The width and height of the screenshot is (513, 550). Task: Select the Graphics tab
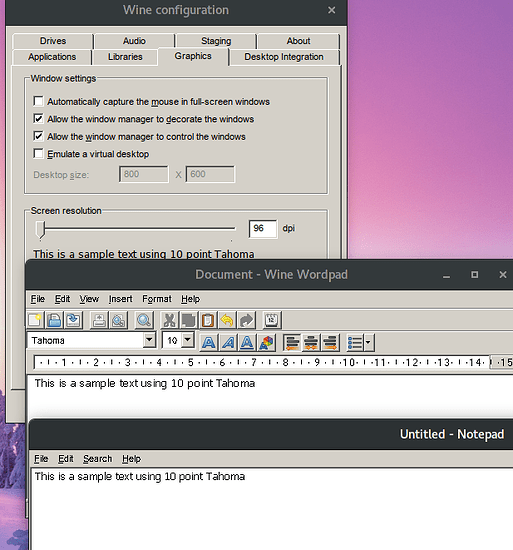pos(193,56)
